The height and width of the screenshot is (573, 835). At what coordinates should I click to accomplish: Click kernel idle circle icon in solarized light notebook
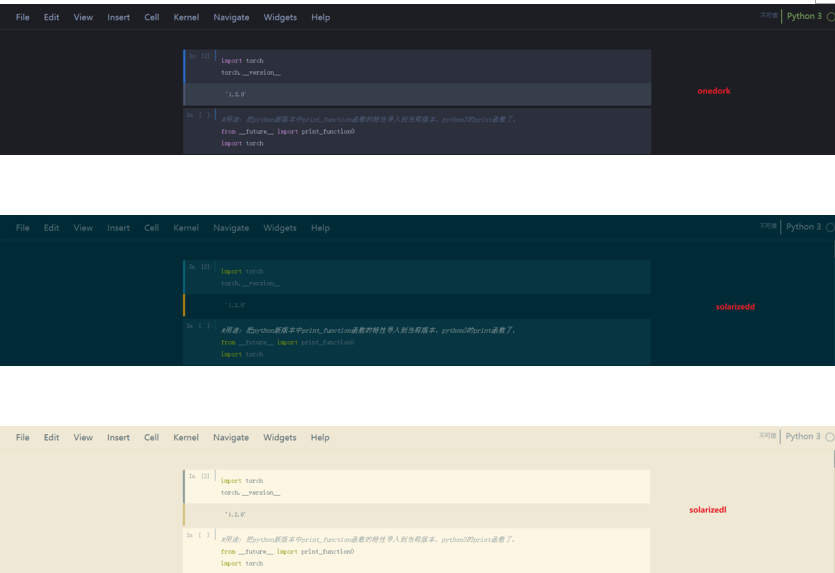(830, 437)
